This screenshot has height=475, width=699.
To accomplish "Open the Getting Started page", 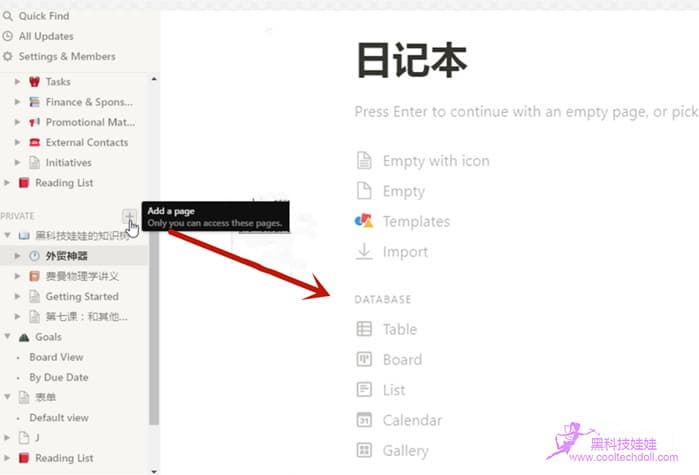I will (x=82, y=296).
